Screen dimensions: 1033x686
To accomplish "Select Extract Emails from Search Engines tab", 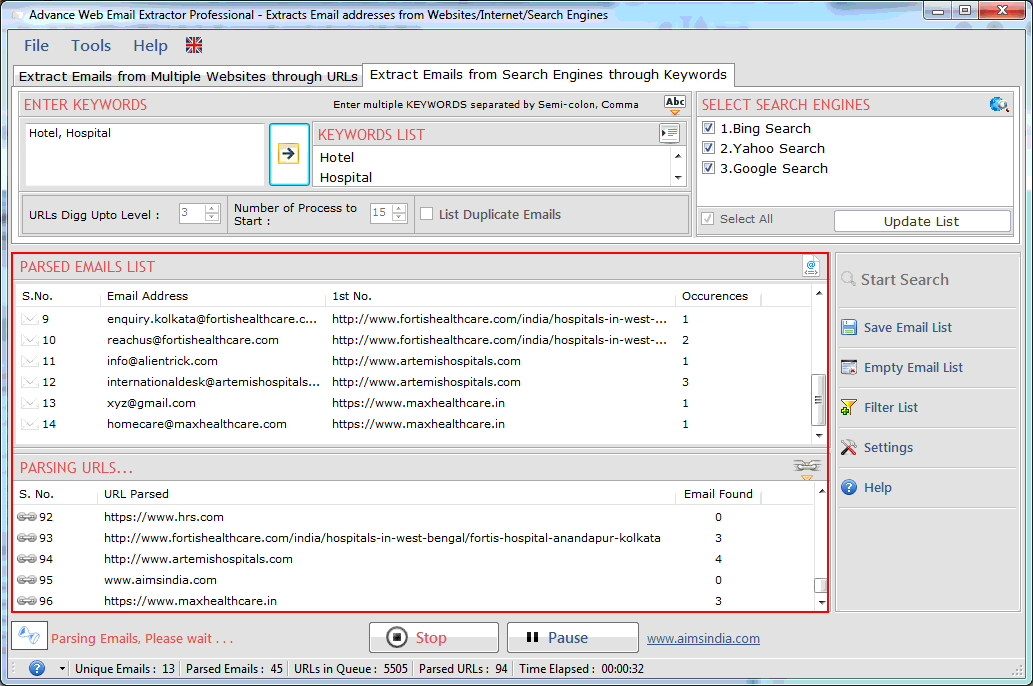I will [x=548, y=74].
